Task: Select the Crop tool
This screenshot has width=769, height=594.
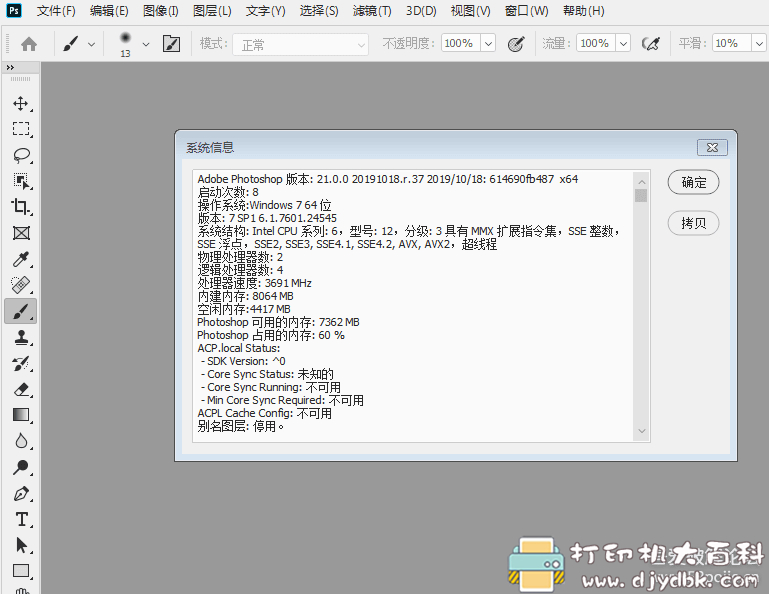Action: [21, 207]
